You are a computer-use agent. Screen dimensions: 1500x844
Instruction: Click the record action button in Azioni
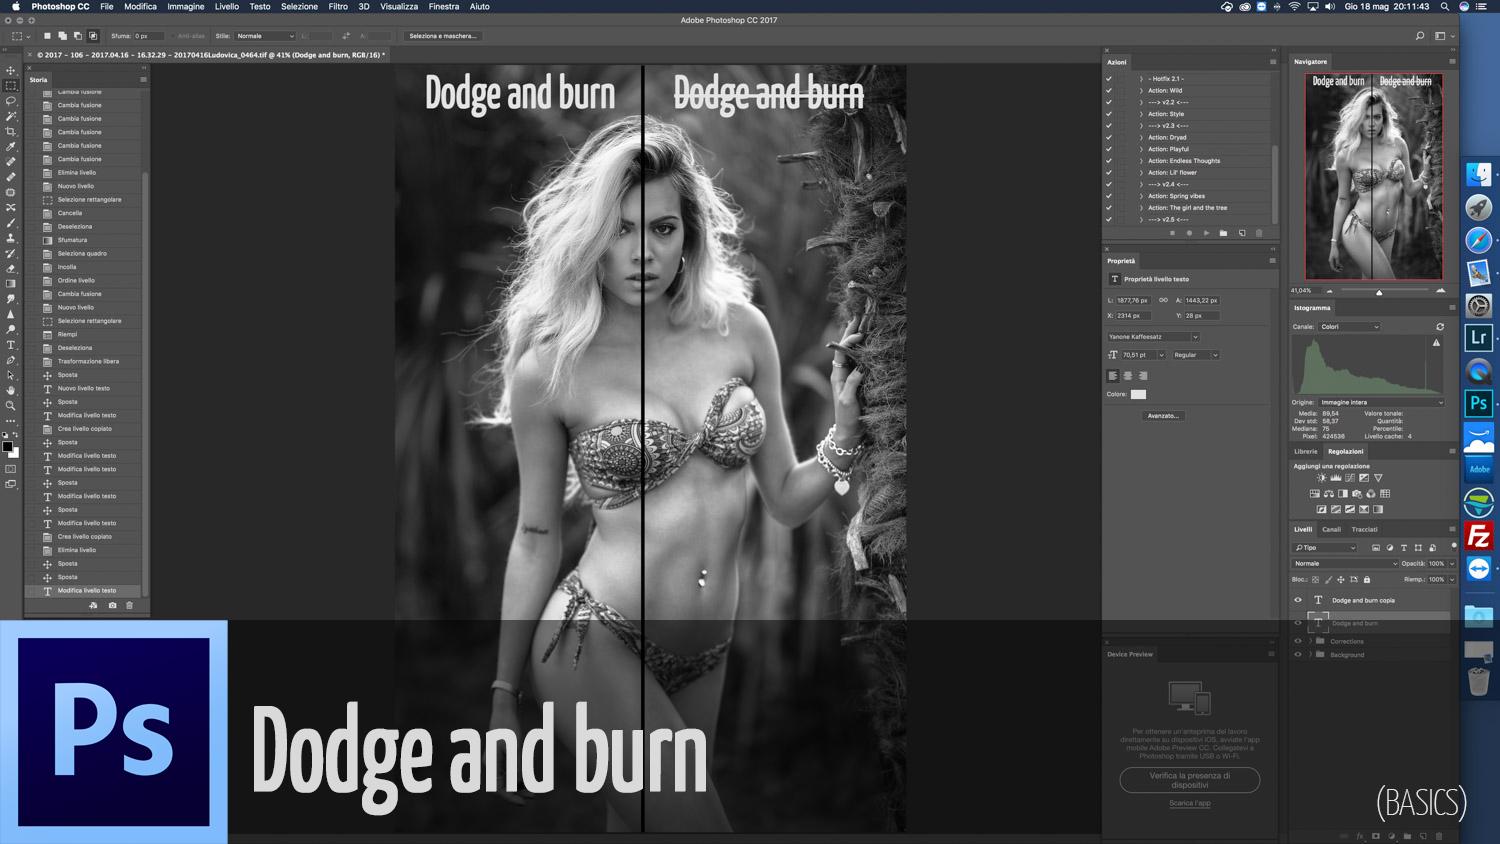pyautogui.click(x=1189, y=233)
